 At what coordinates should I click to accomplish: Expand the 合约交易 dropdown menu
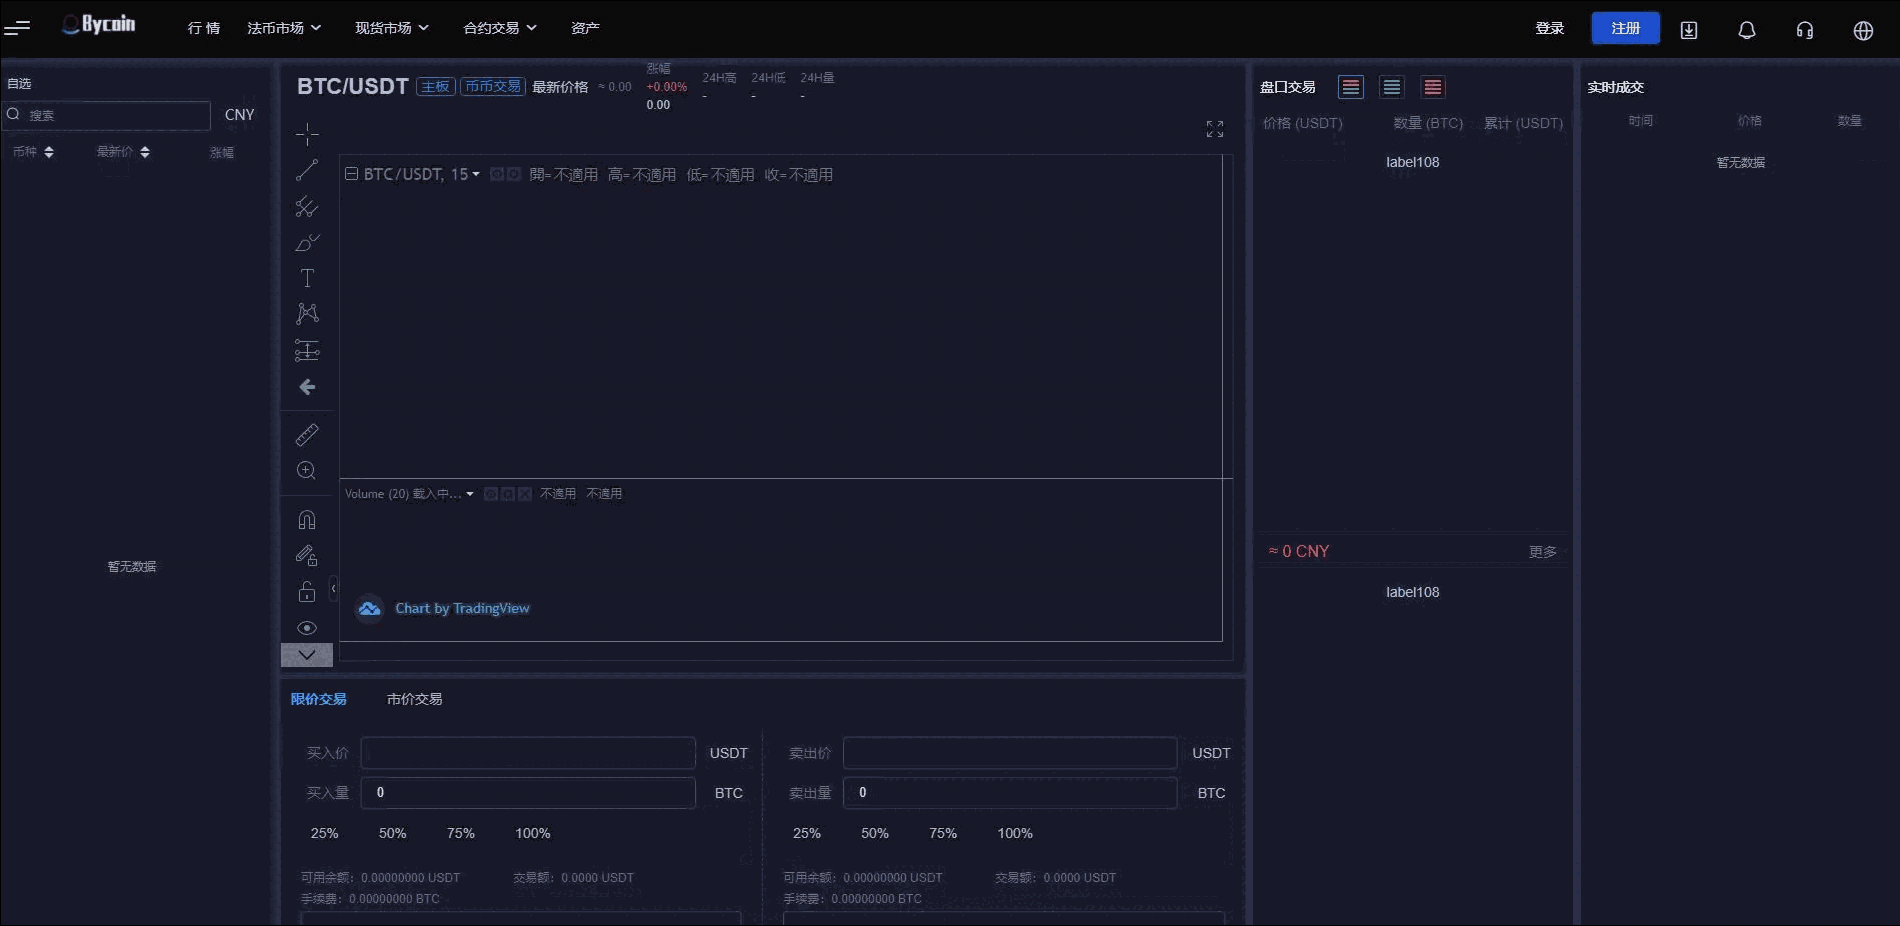pyautogui.click(x=500, y=28)
